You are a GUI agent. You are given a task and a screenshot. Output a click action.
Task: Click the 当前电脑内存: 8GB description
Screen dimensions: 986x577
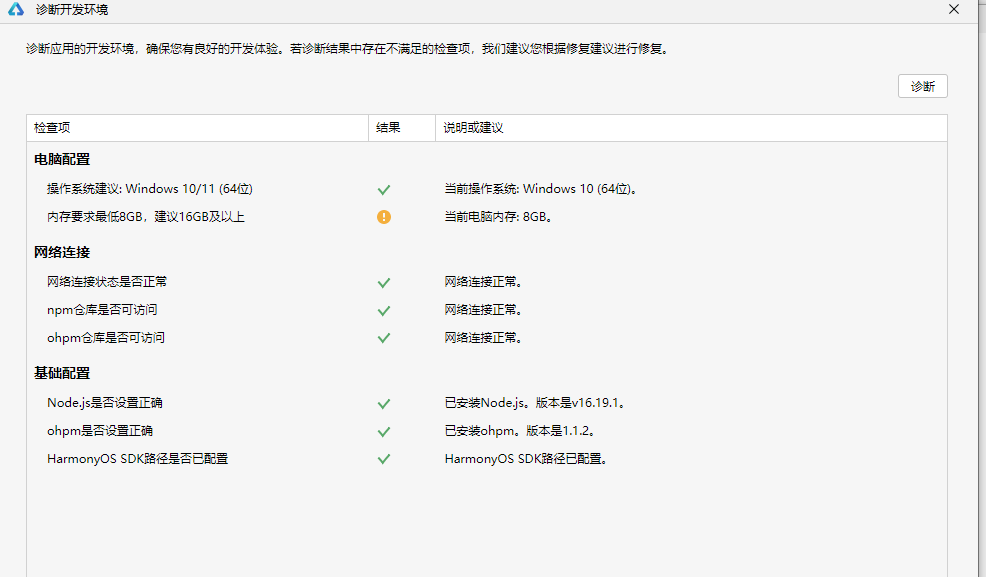(498, 217)
